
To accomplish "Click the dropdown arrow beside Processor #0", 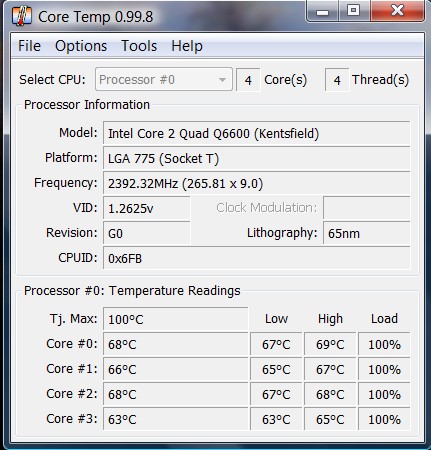I will [x=222, y=80].
